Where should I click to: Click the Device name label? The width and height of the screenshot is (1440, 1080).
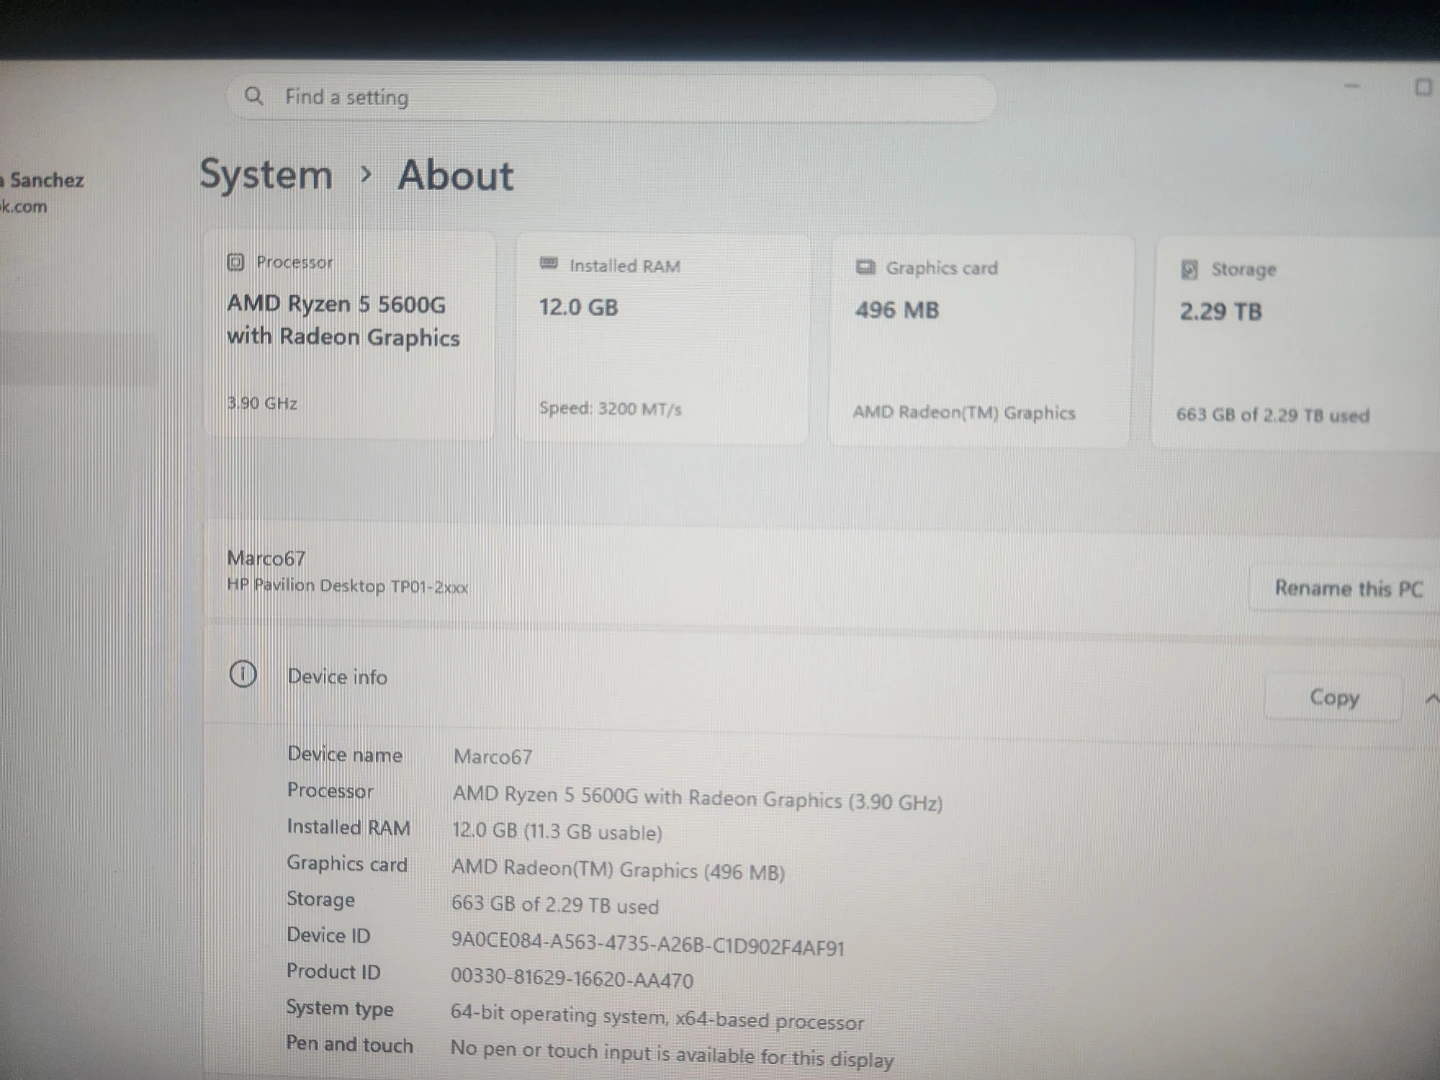pyautogui.click(x=345, y=755)
